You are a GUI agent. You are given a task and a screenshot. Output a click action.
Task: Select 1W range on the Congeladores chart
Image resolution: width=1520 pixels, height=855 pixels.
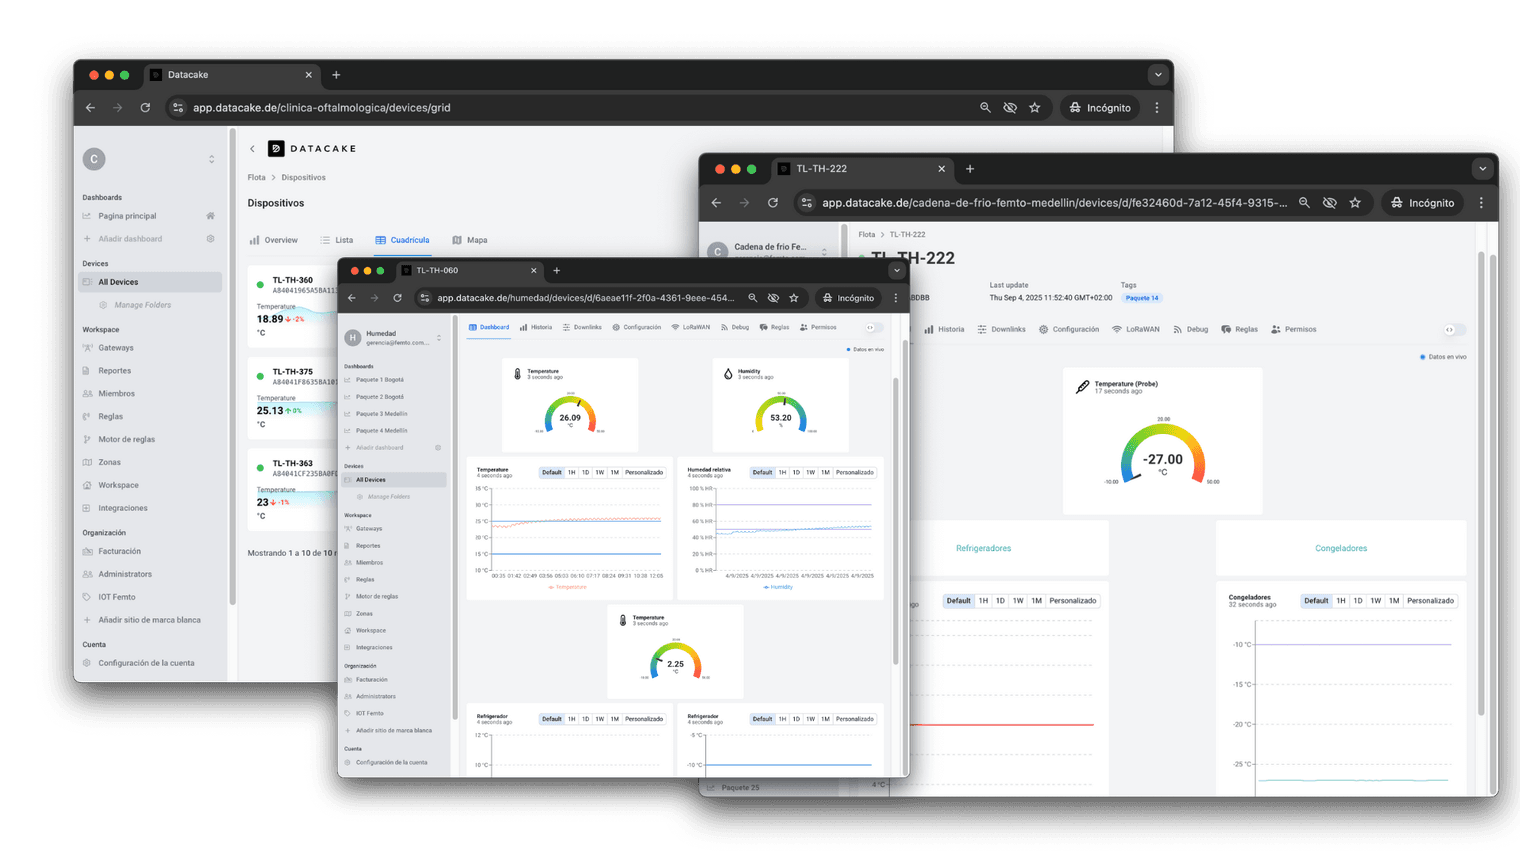pyautogui.click(x=1376, y=601)
